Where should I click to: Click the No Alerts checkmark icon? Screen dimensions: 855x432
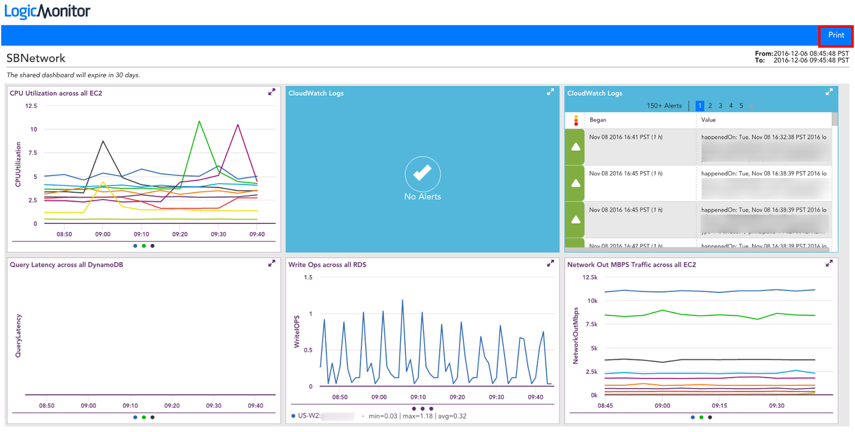[423, 173]
